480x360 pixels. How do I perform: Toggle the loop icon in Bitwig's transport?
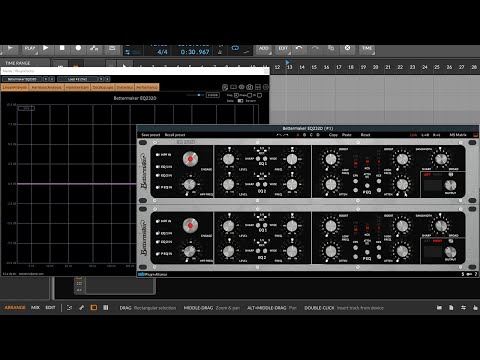pyautogui.click(x=235, y=48)
